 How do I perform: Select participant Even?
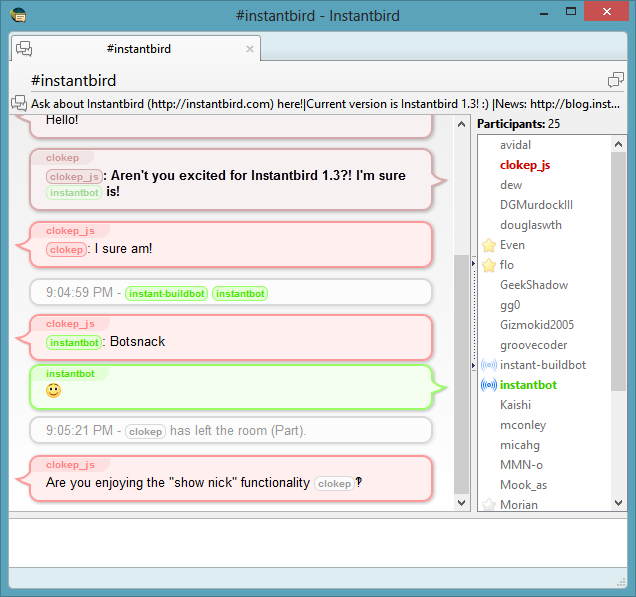click(x=545, y=245)
